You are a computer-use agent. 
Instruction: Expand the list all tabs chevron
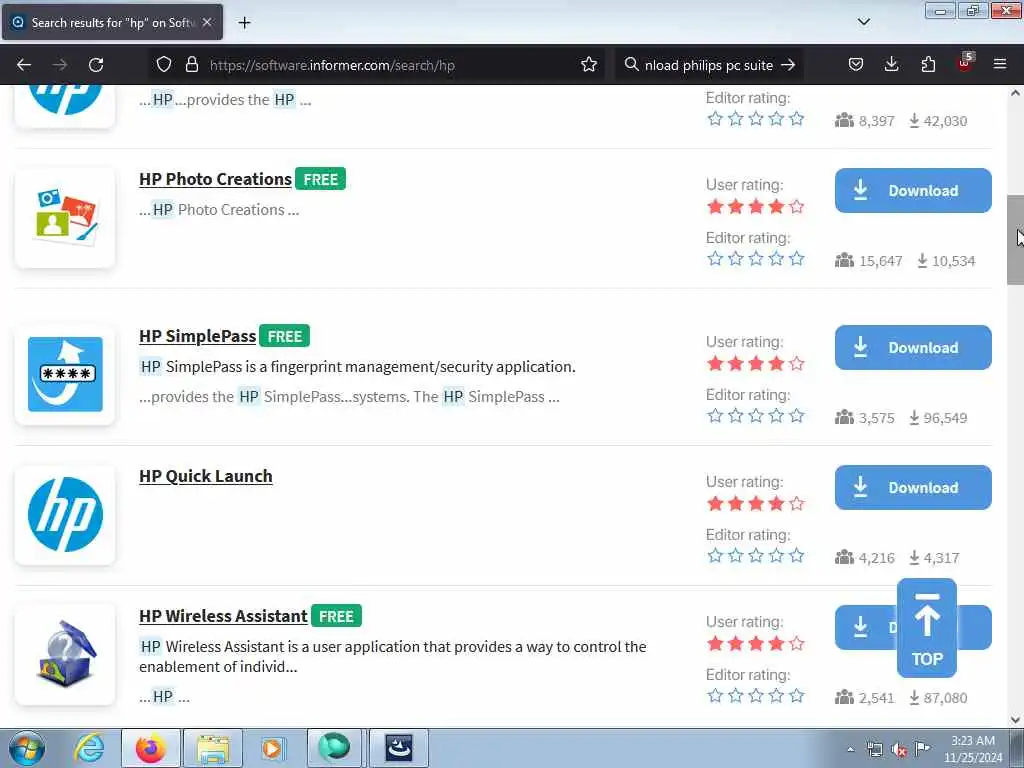click(x=863, y=22)
